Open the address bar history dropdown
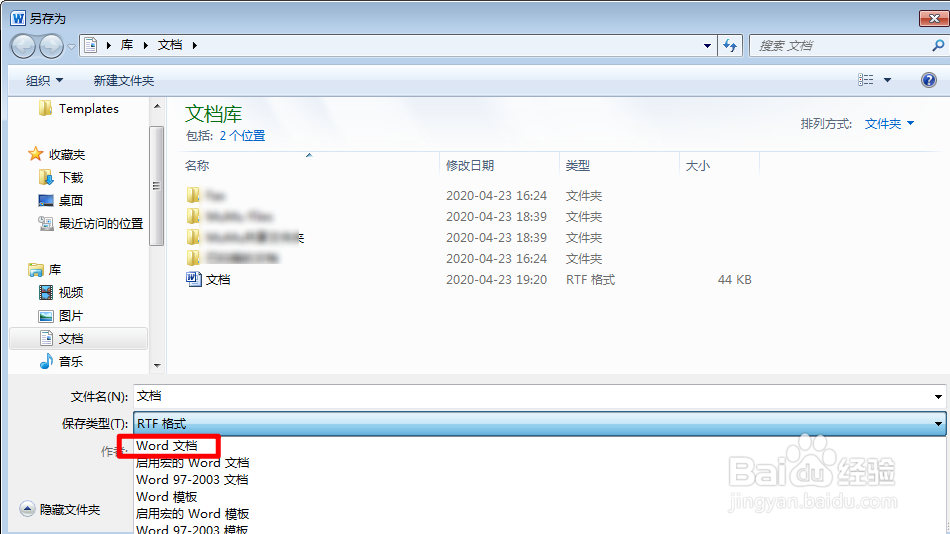 click(x=707, y=45)
